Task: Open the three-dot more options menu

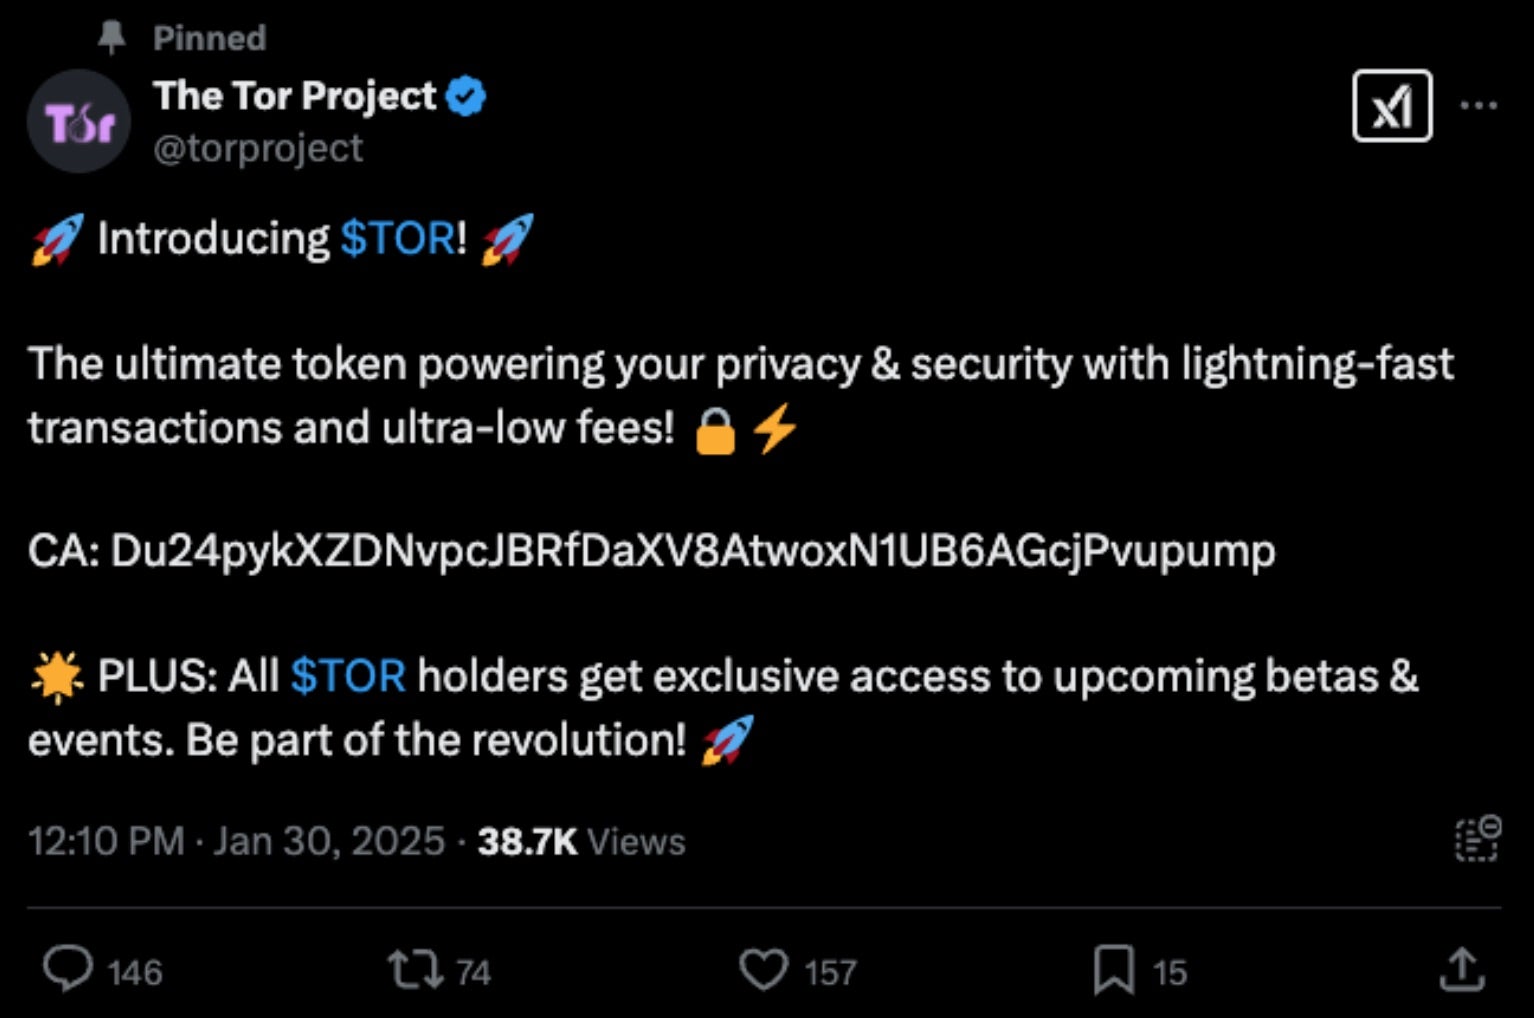Action: click(1479, 105)
